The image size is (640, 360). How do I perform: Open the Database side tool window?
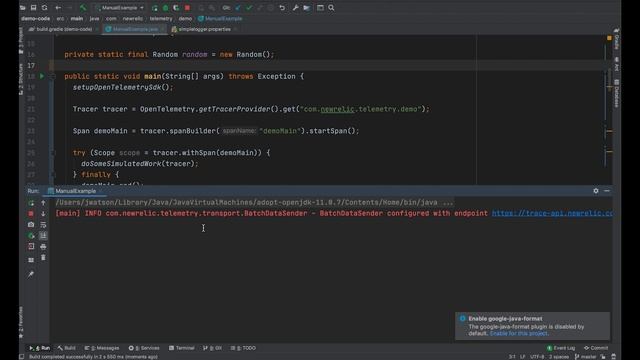pyautogui.click(x=617, y=94)
